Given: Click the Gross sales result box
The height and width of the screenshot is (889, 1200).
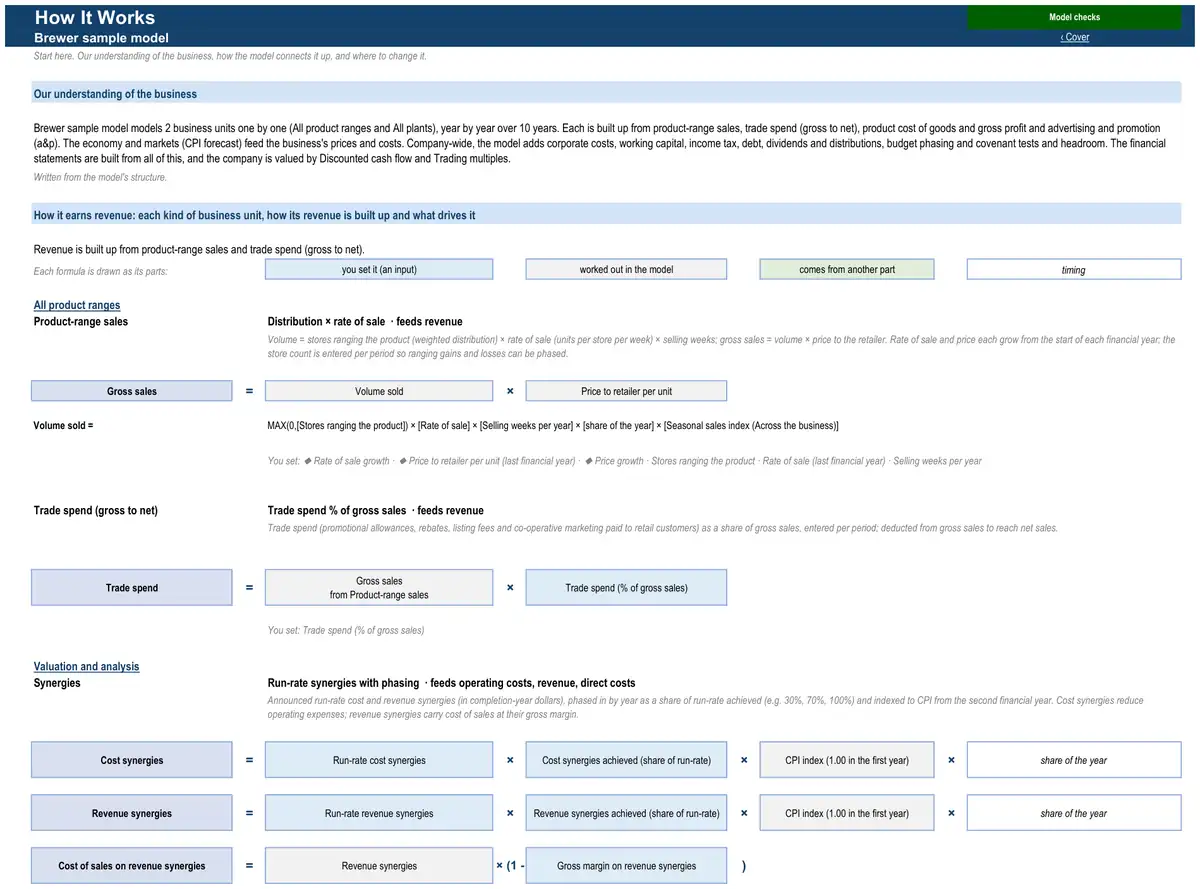Looking at the screenshot, I should (132, 391).
